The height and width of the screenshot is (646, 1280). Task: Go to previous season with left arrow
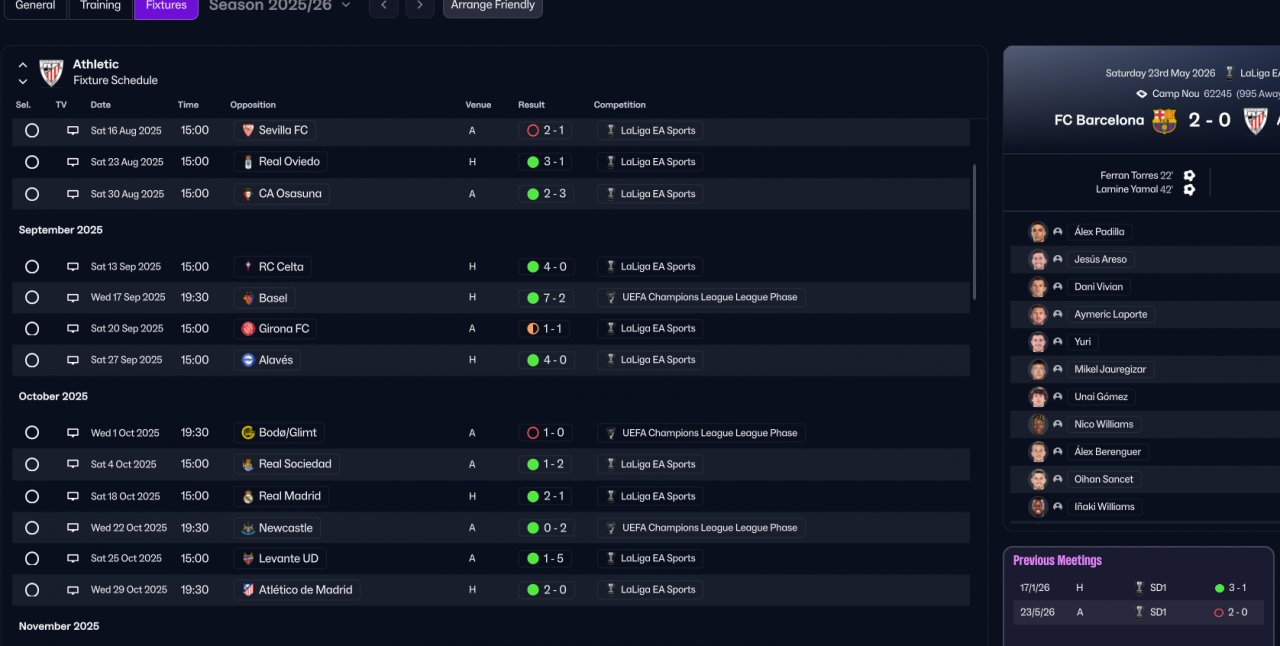tap(384, 6)
